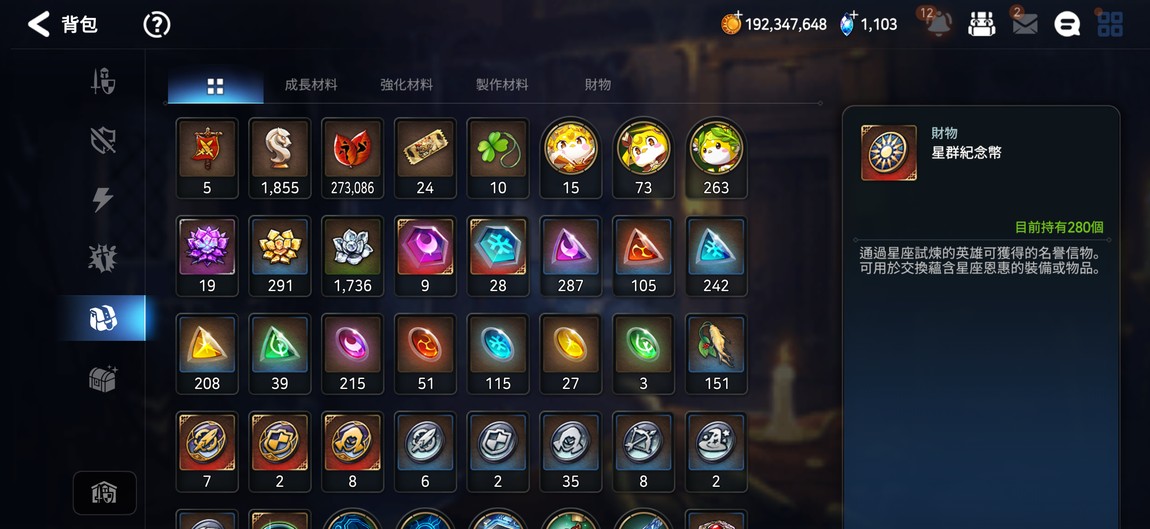Switch to the 製作材料 tab

point(502,85)
